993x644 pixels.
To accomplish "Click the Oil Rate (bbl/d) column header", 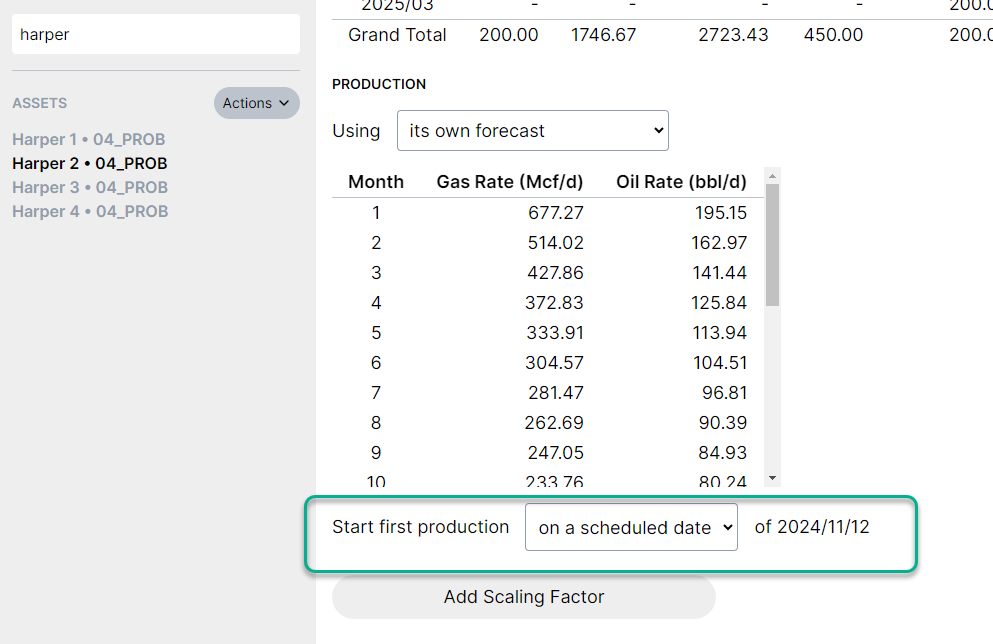I will pyautogui.click(x=681, y=182).
